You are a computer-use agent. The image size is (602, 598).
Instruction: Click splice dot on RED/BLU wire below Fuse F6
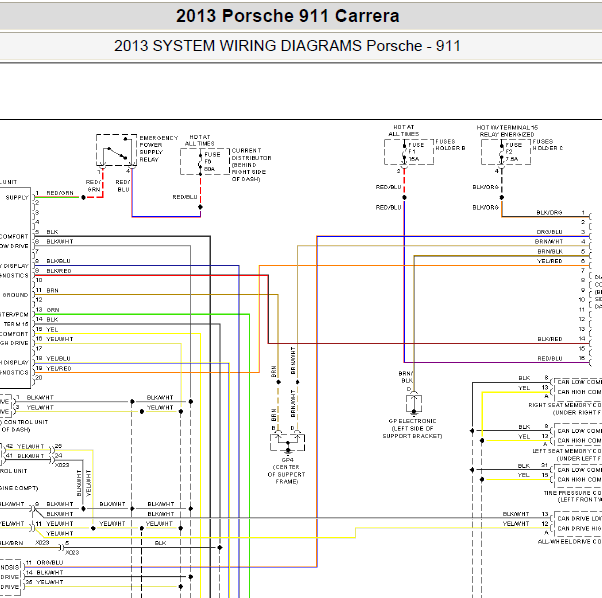coord(200,207)
